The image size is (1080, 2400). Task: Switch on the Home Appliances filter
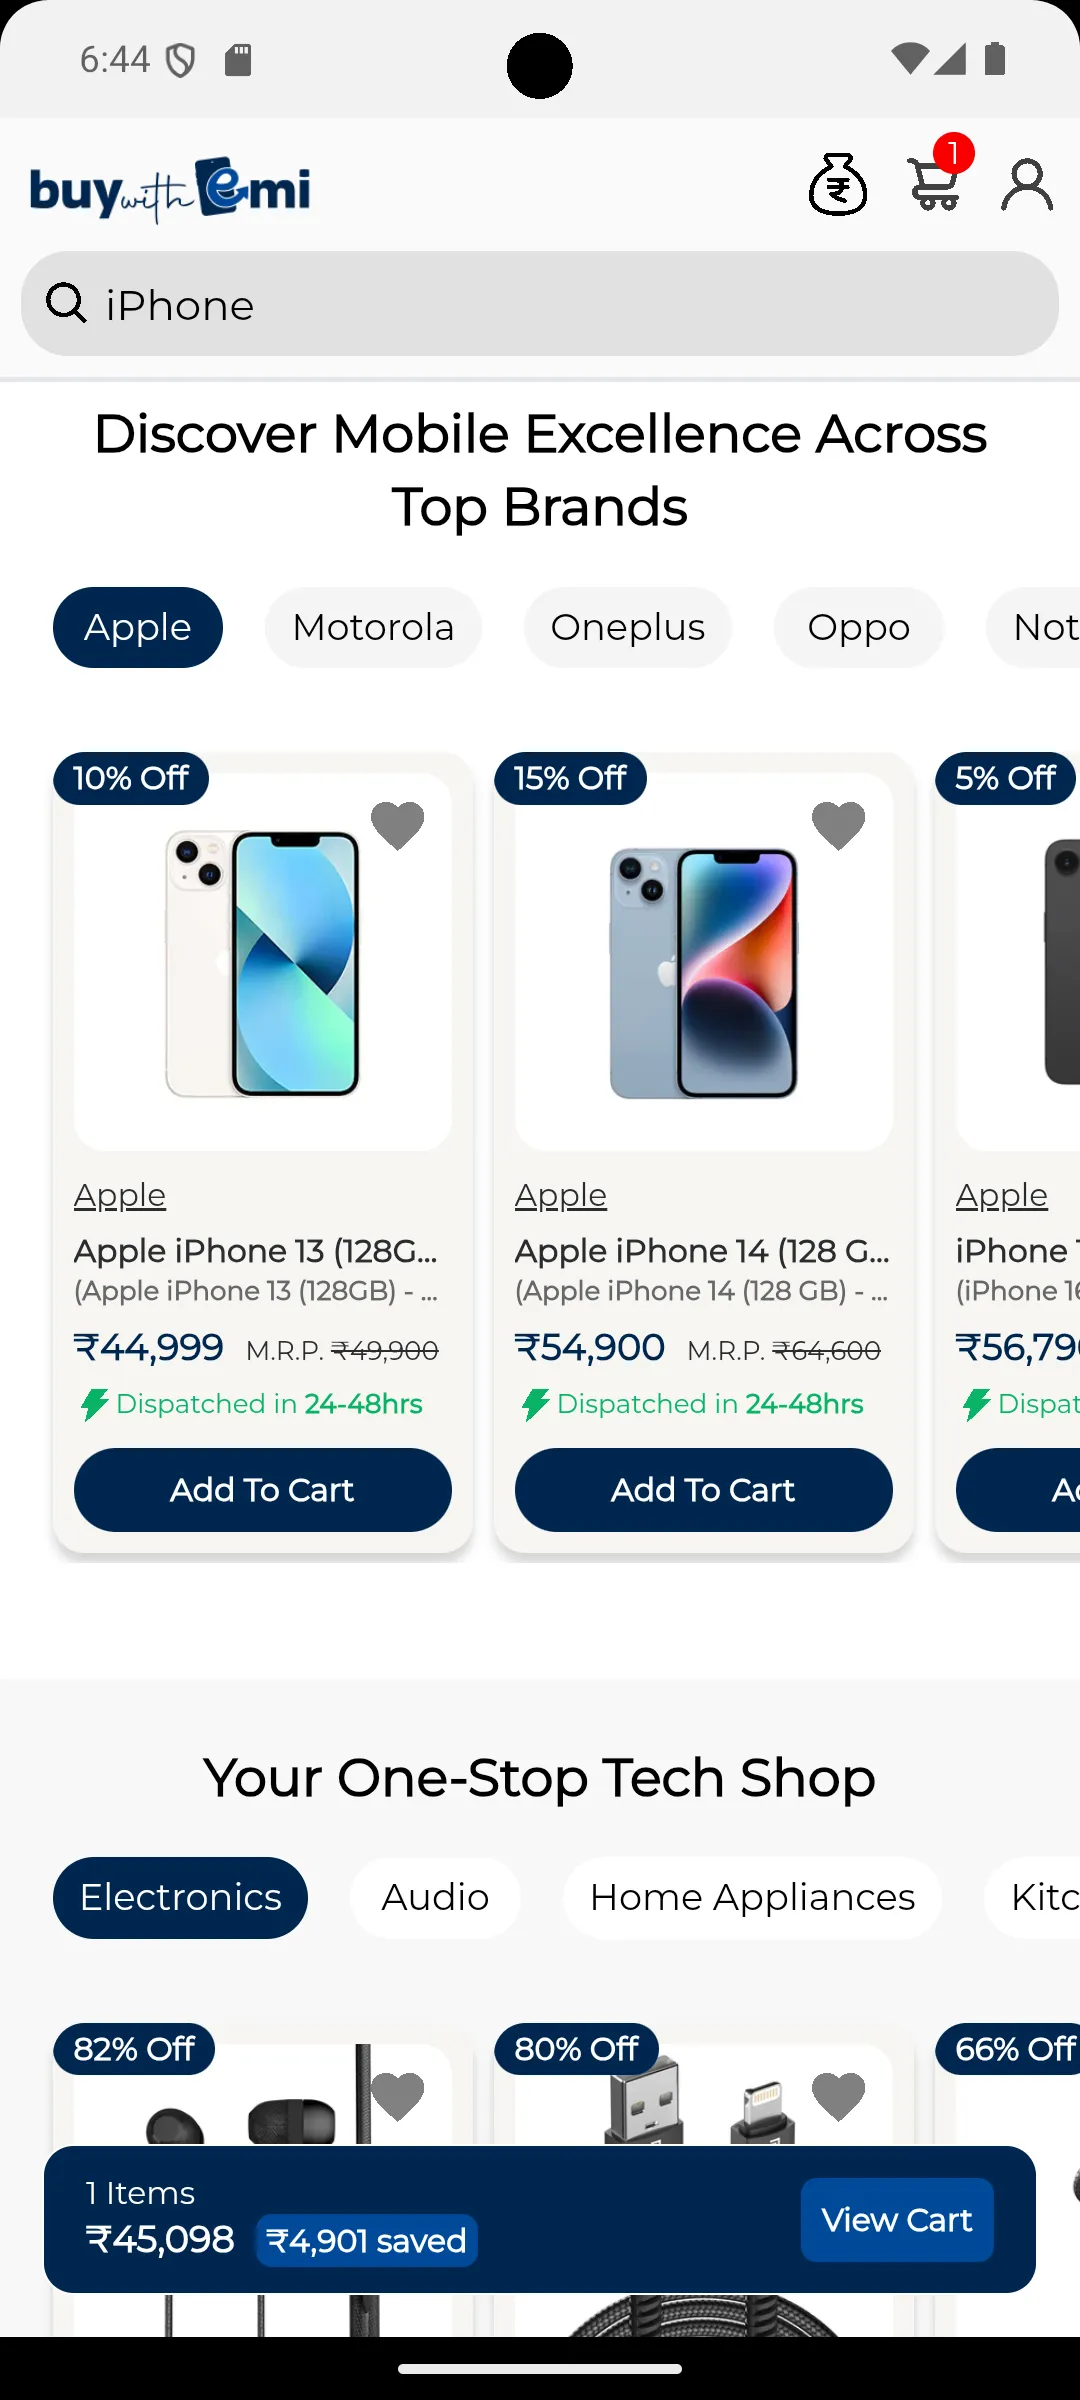[752, 1896]
